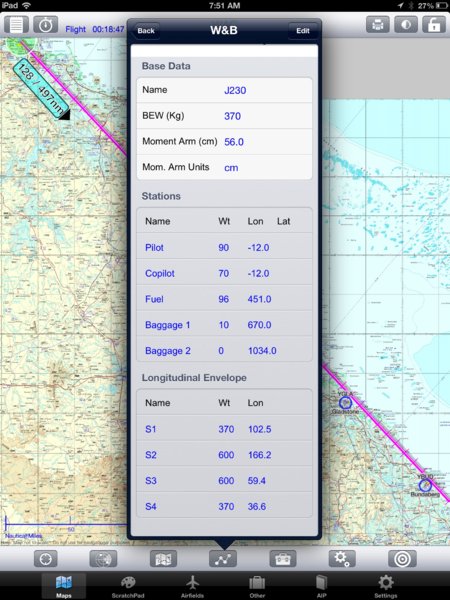Open the AIP tab
Viewport: 450px width, 600px height.
tap(321, 586)
